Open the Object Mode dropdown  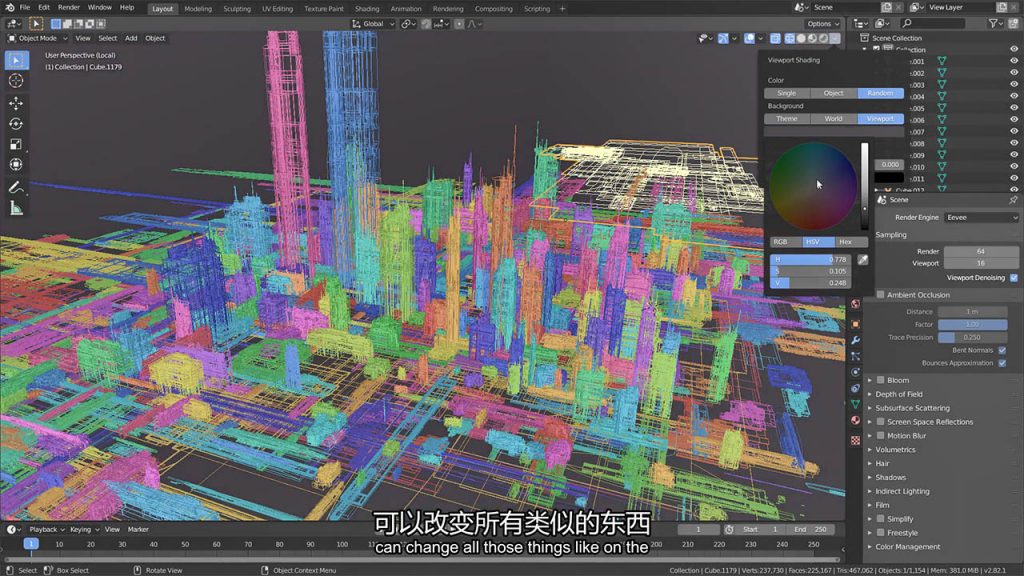[38, 39]
